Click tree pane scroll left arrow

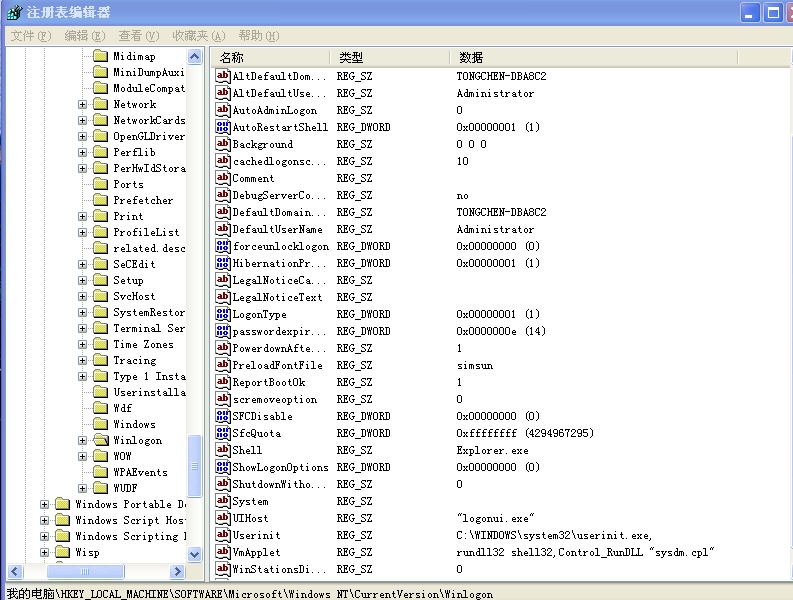[x=15, y=571]
